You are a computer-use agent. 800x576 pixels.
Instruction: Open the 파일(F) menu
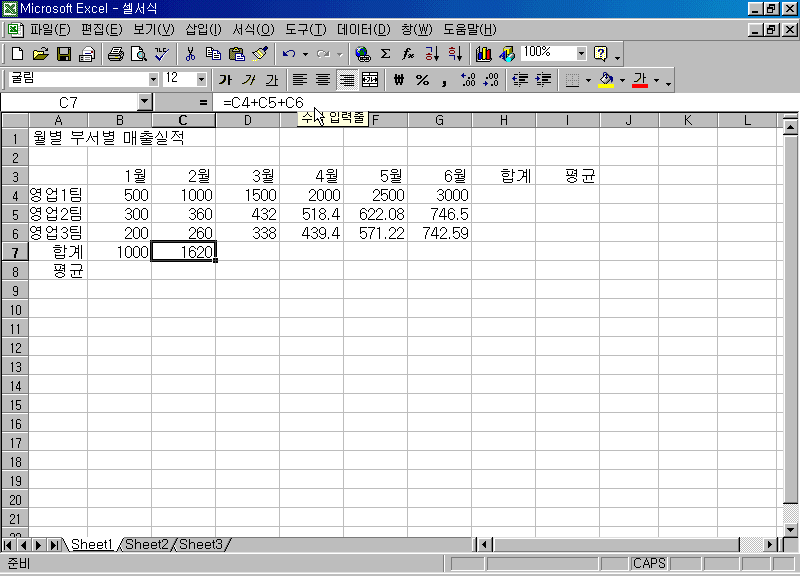[50, 30]
